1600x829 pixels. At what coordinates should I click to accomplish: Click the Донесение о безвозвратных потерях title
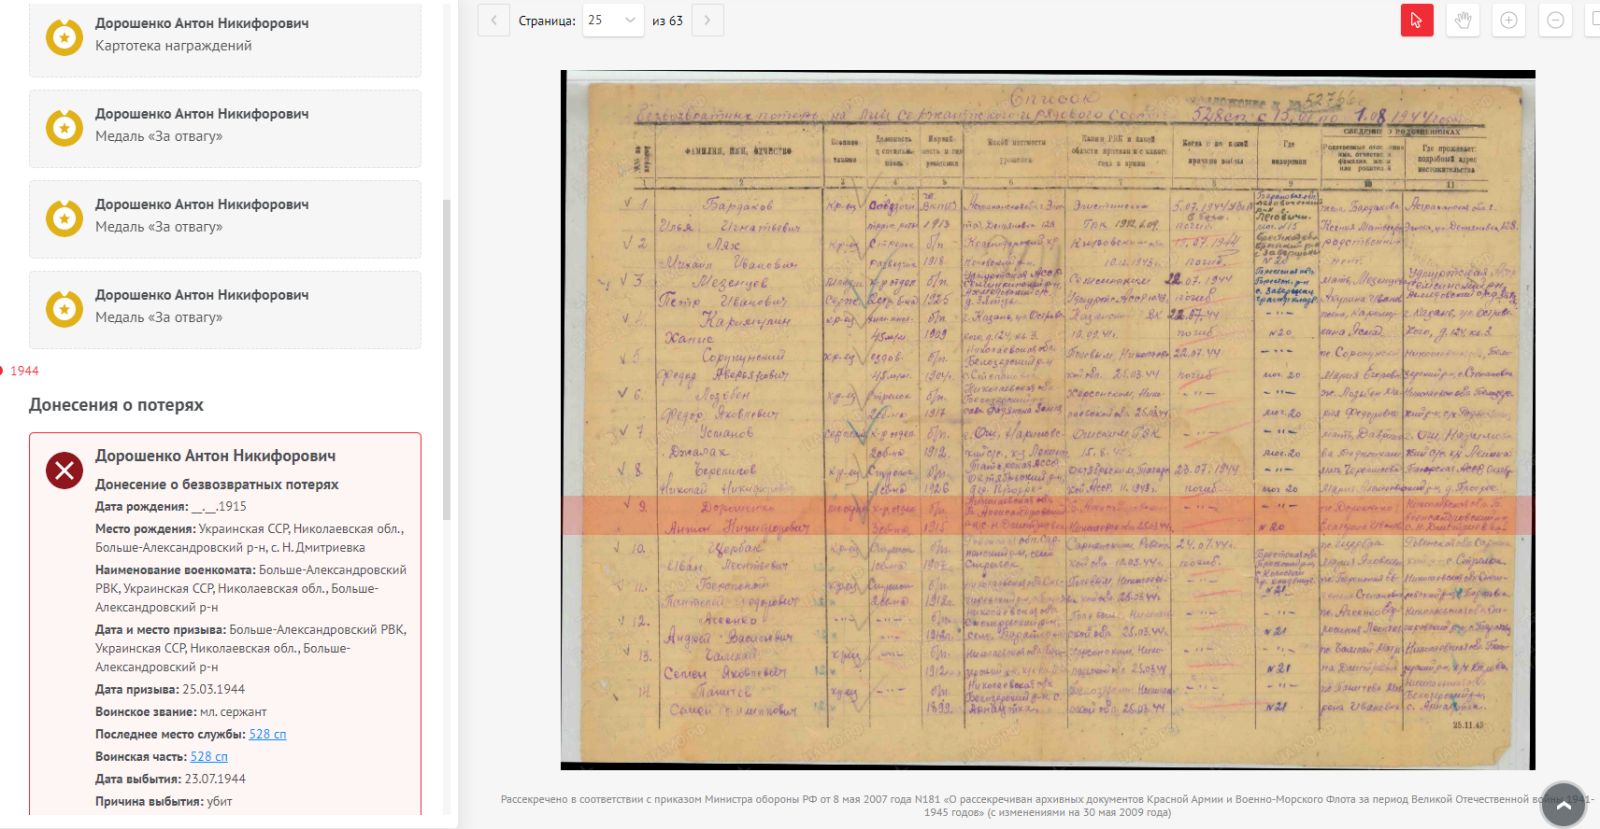point(217,484)
